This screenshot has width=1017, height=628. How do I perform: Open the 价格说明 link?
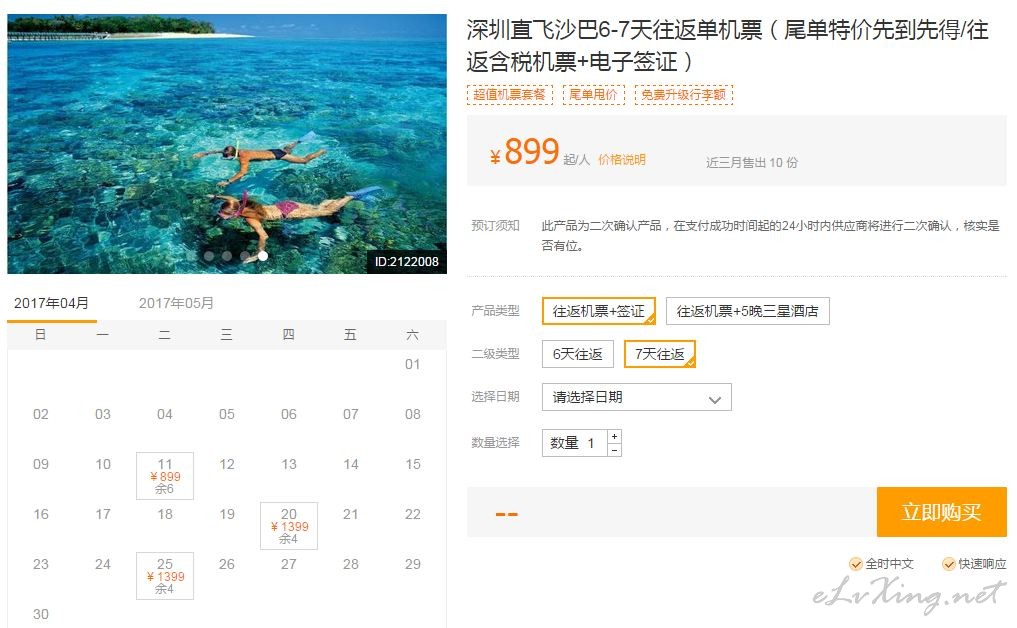(x=621, y=160)
